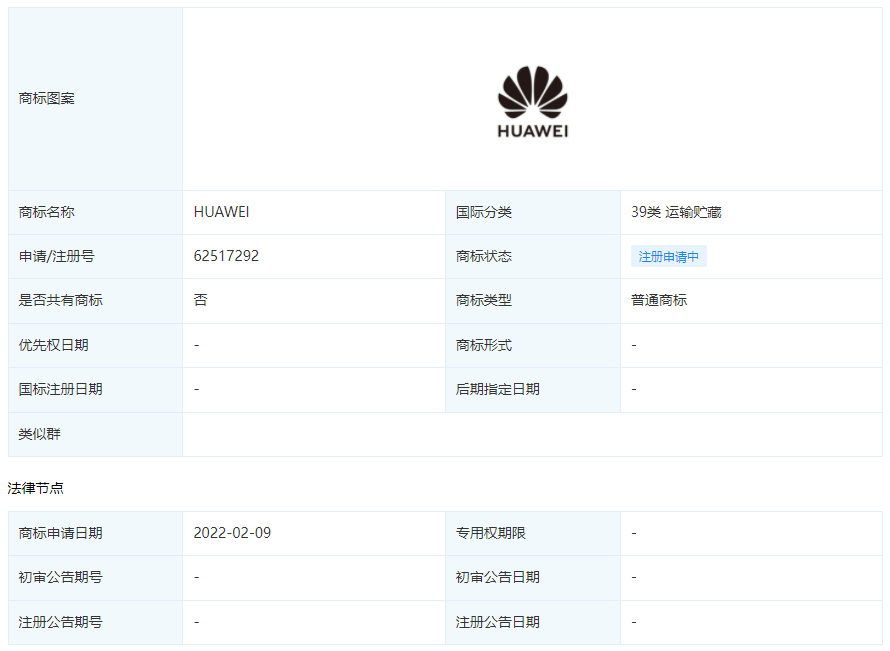This screenshot has width=890, height=651.
Task: Select the 39类 运输贮藏 classification value
Action: click(676, 212)
